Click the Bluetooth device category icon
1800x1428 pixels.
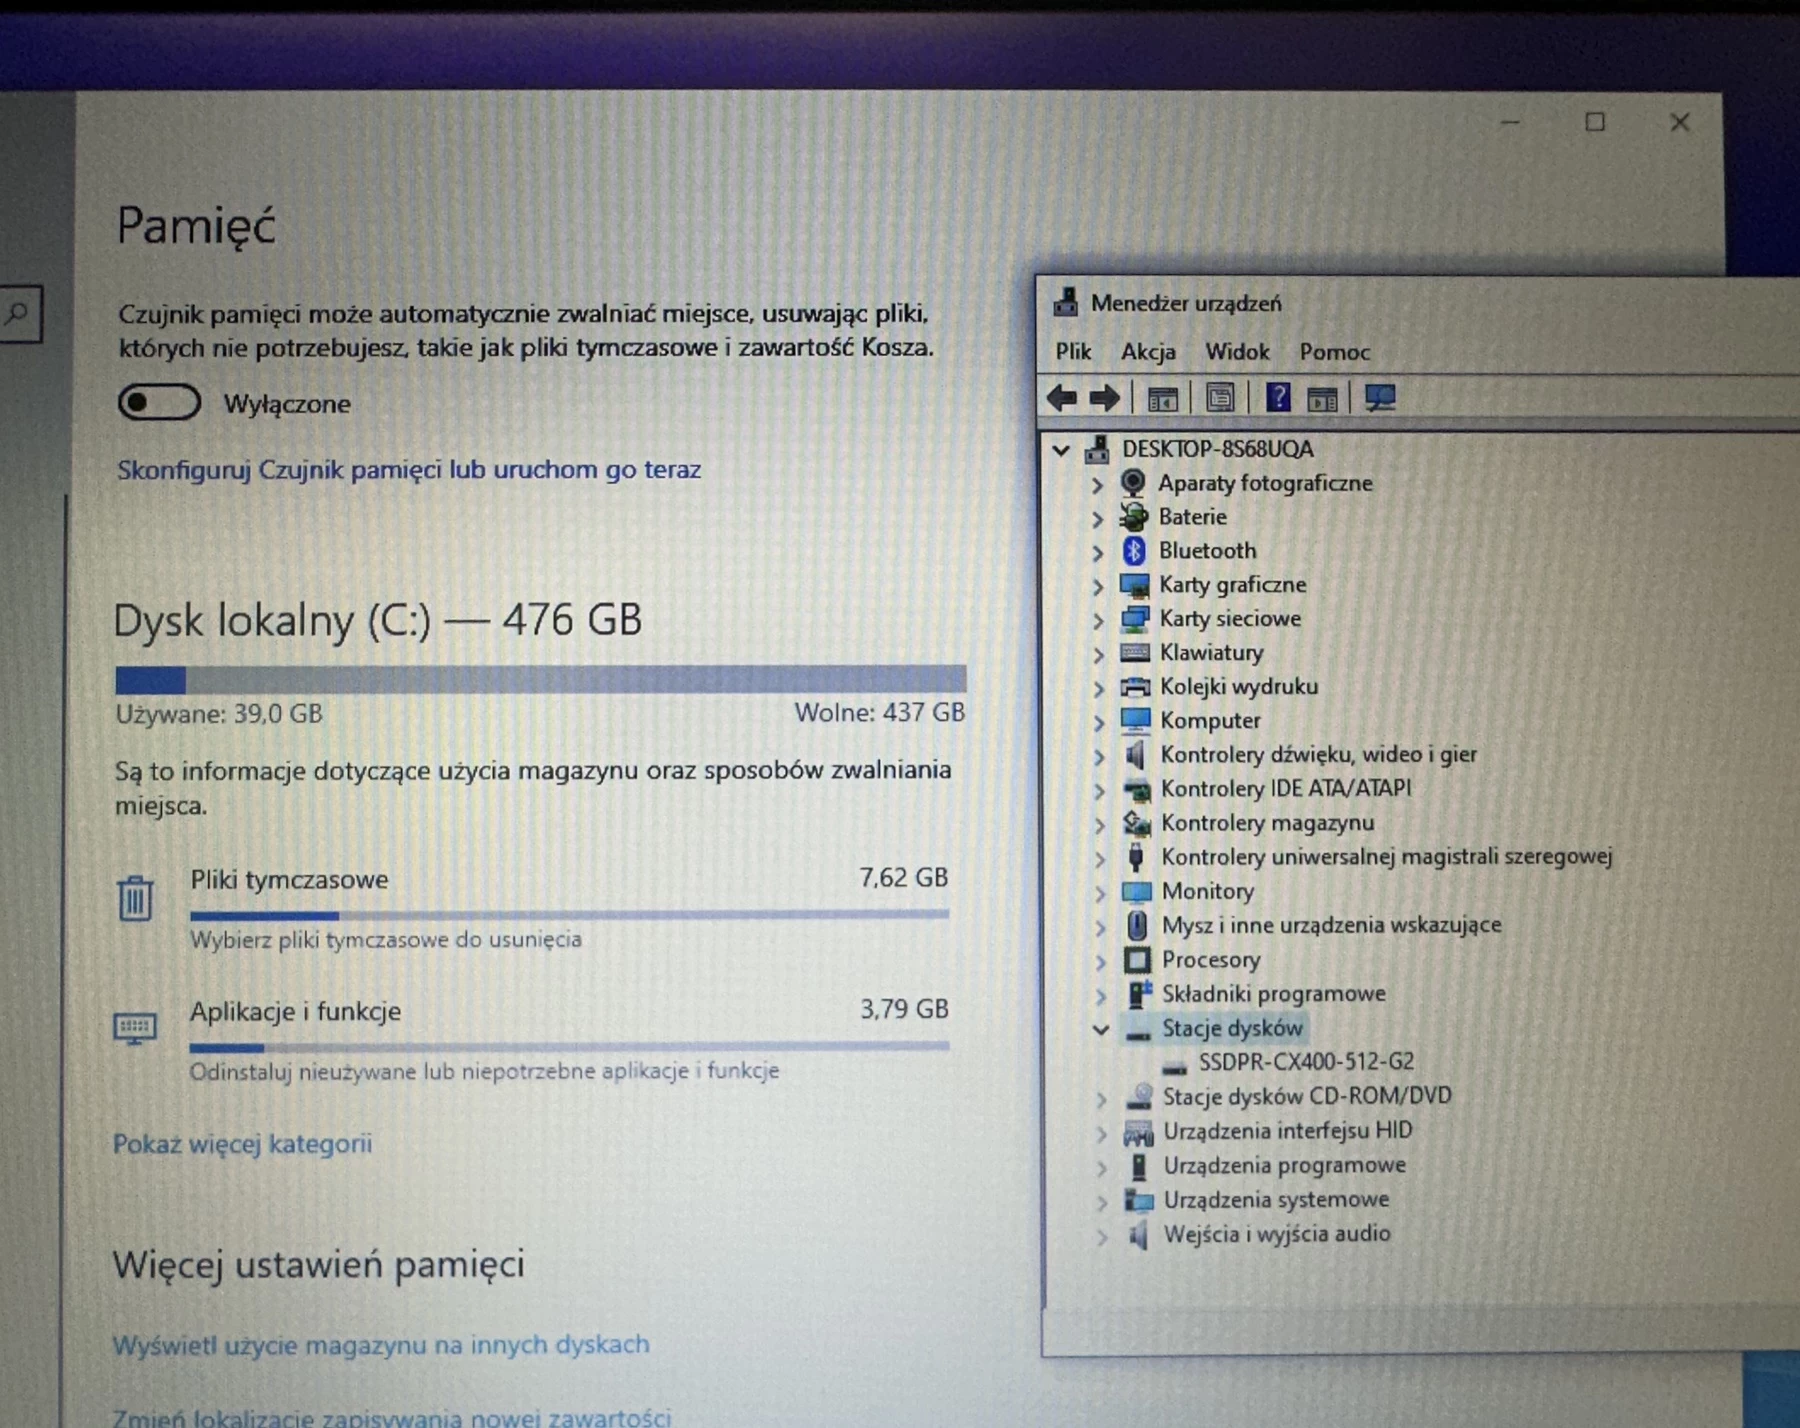point(1134,551)
